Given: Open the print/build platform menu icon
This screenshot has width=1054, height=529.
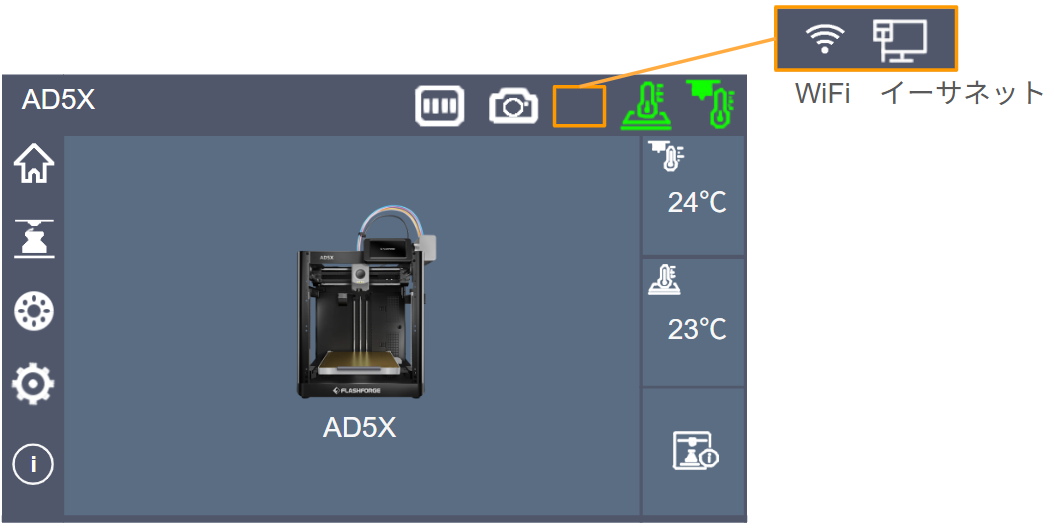Looking at the screenshot, I should [34, 238].
